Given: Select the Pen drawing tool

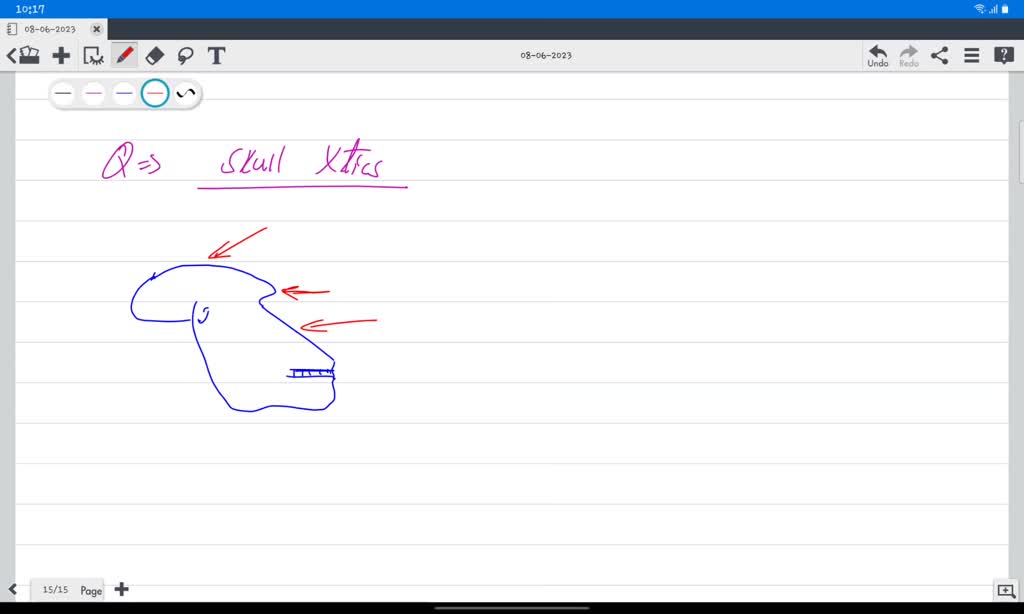Looking at the screenshot, I should [125, 56].
